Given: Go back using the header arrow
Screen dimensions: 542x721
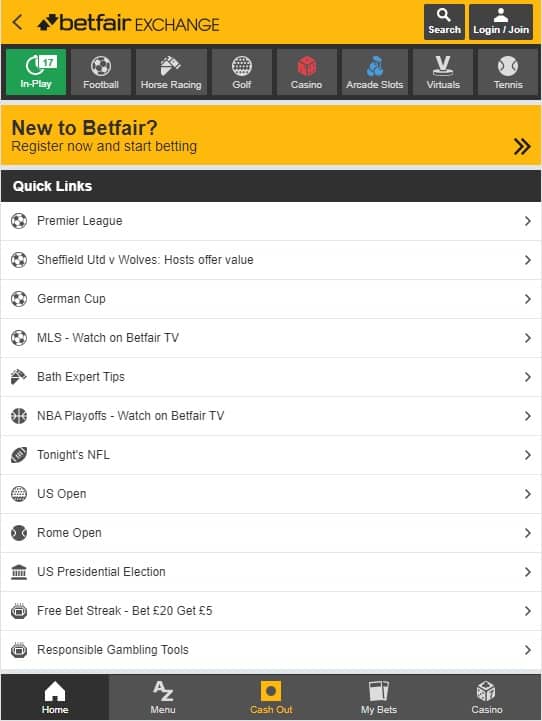Looking at the screenshot, I should [17, 22].
